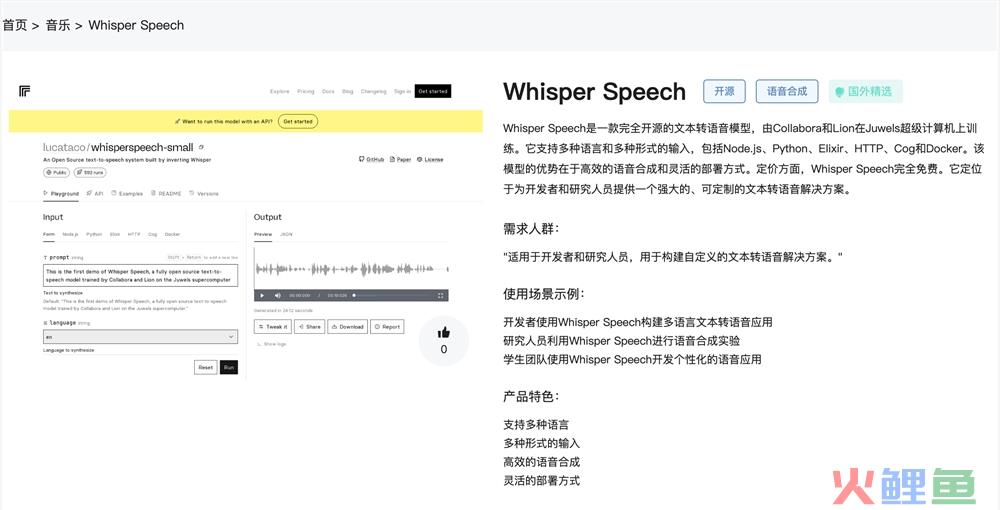Switch to the Versions tab
The image size is (1000, 510).
pos(204,193)
